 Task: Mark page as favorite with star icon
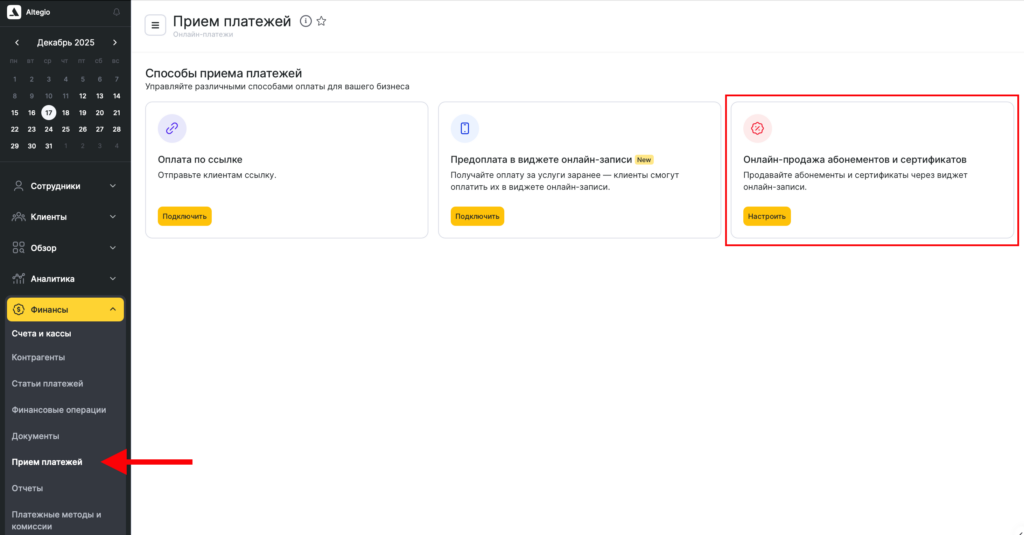[321, 22]
